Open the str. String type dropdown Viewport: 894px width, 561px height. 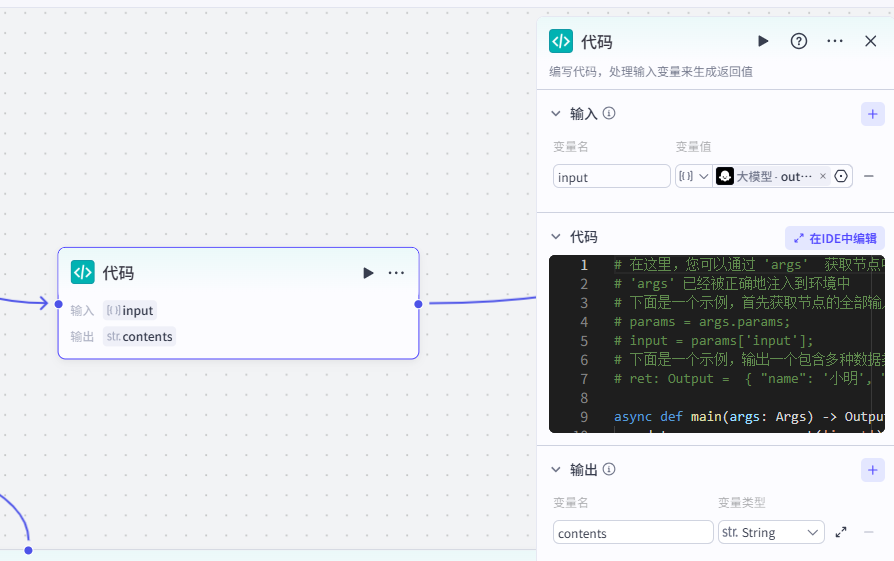pyautogui.click(x=771, y=532)
